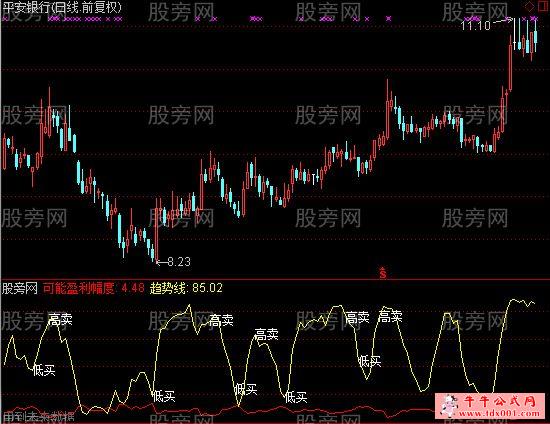Click the 牛牛公式网 cow mascot logo

[x=450, y=405]
